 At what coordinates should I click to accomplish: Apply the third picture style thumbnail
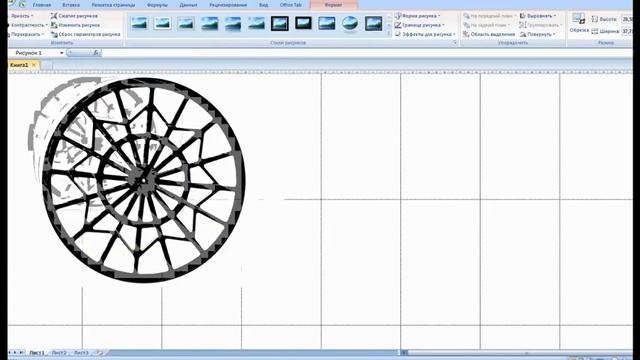[186, 23]
